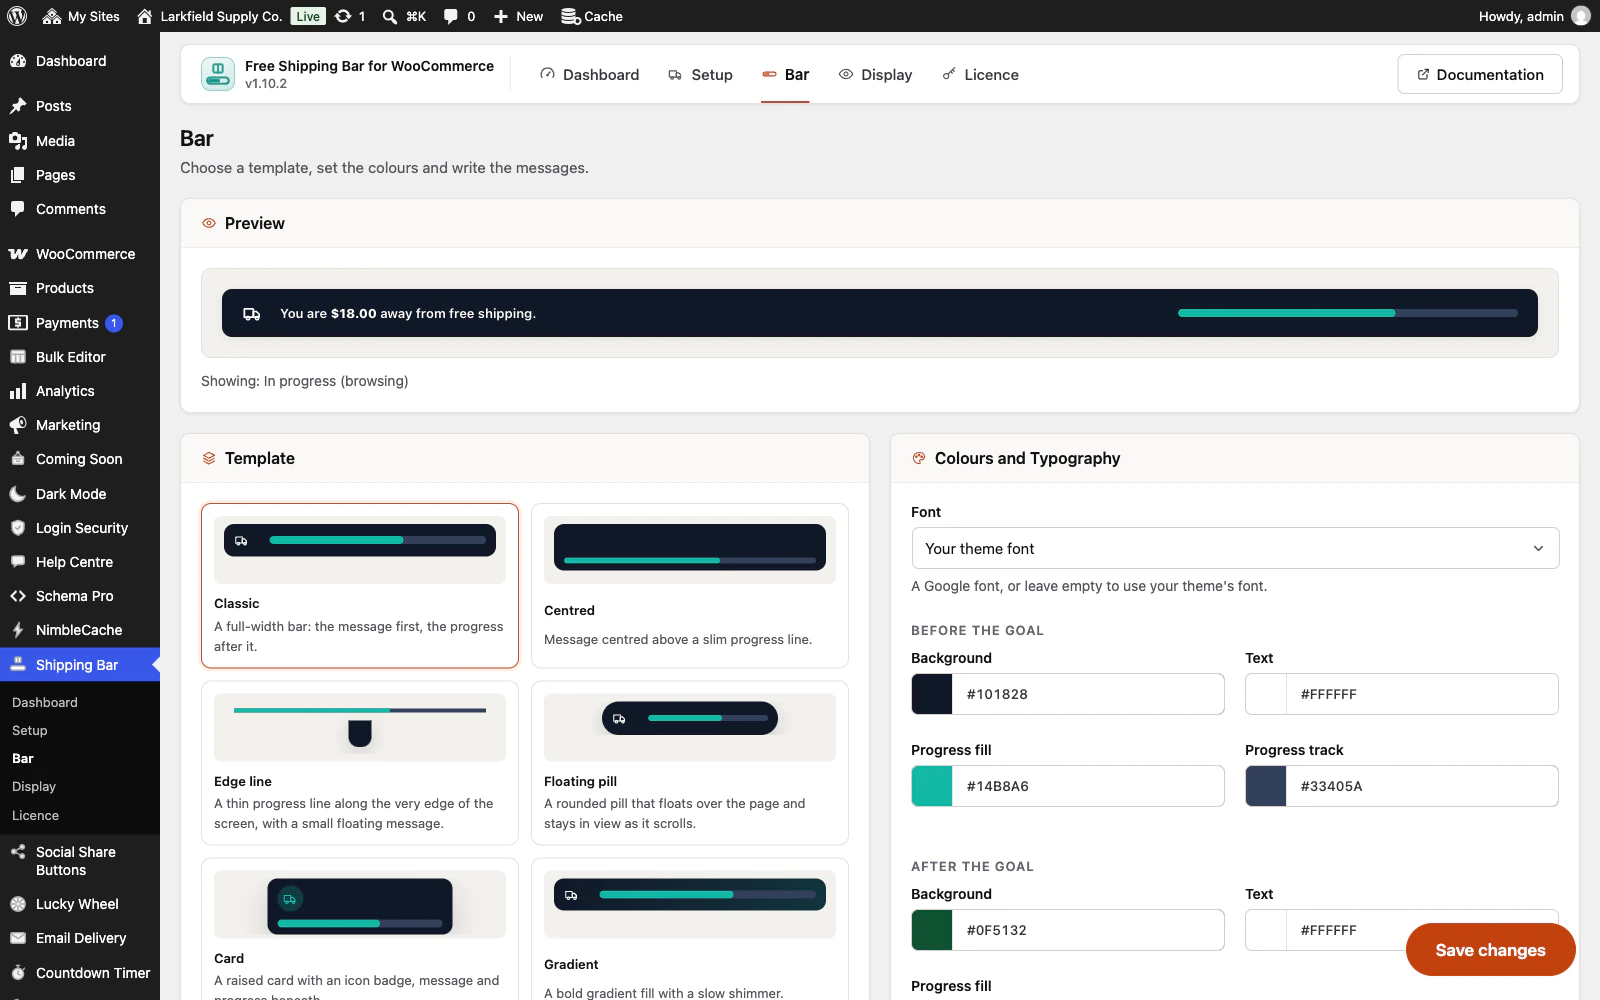1600x1000 pixels.
Task: Click the Lucky Wheel icon
Action: coord(18,904)
